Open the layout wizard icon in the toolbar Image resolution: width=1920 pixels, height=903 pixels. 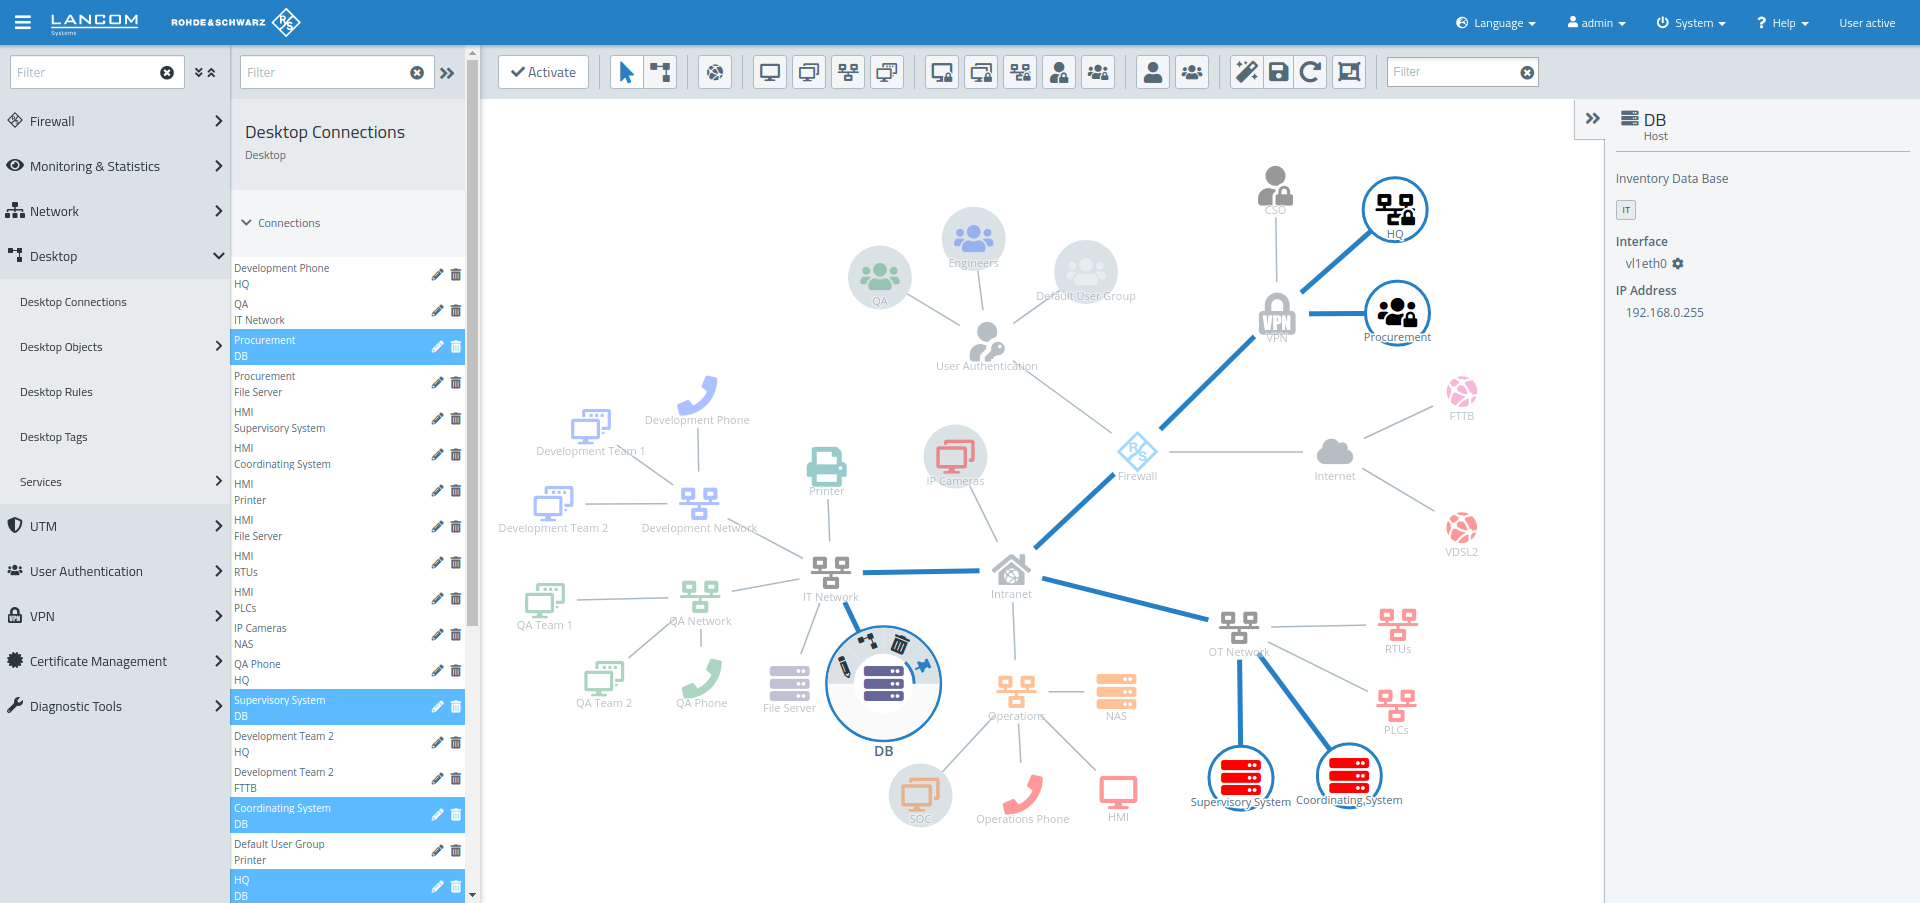tap(1245, 71)
